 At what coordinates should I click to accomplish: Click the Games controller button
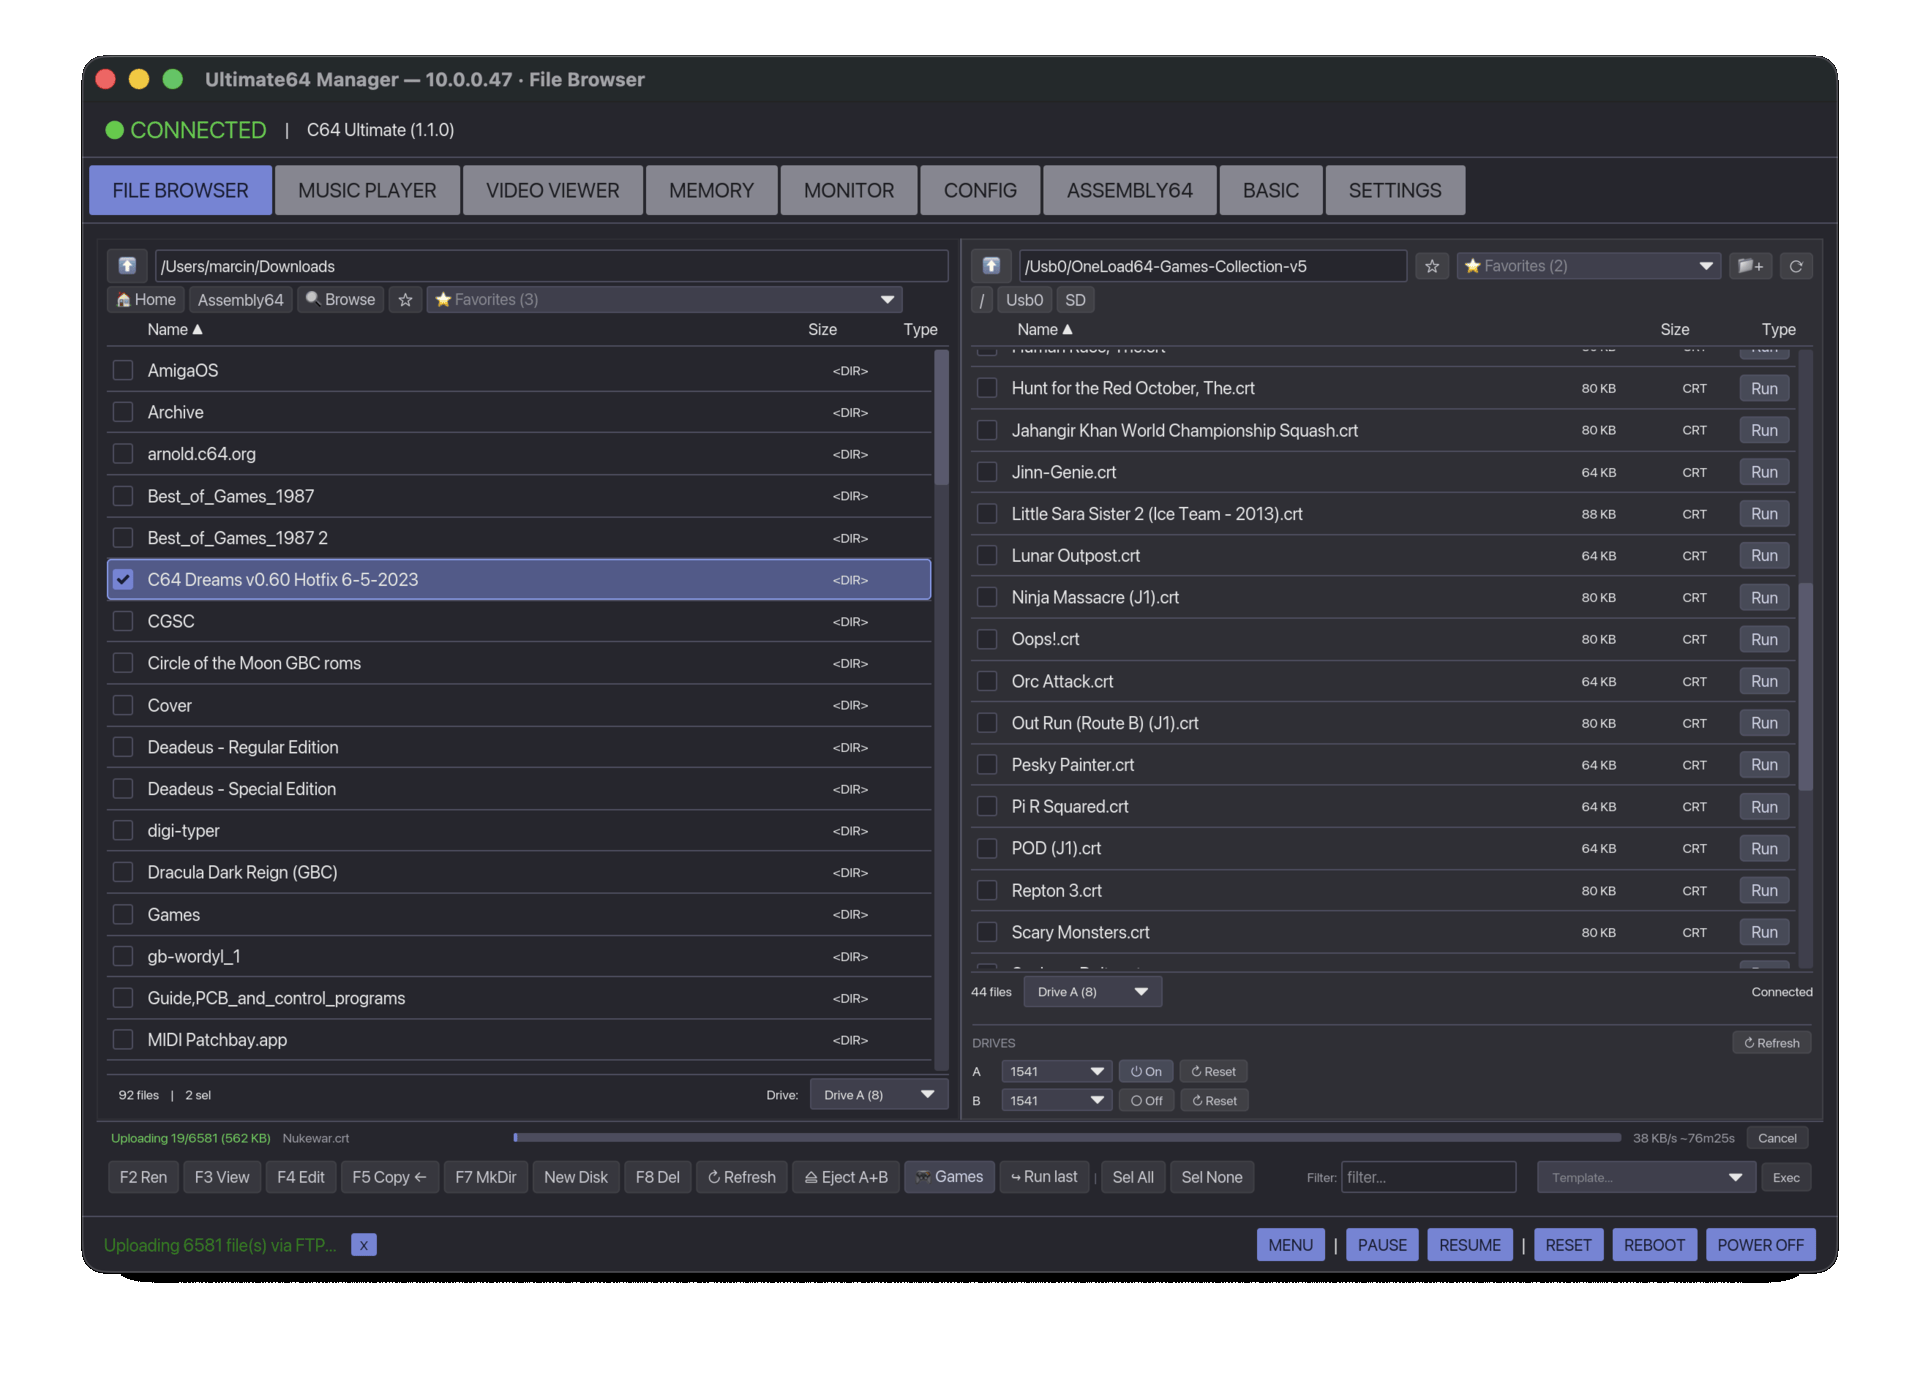(x=949, y=1177)
